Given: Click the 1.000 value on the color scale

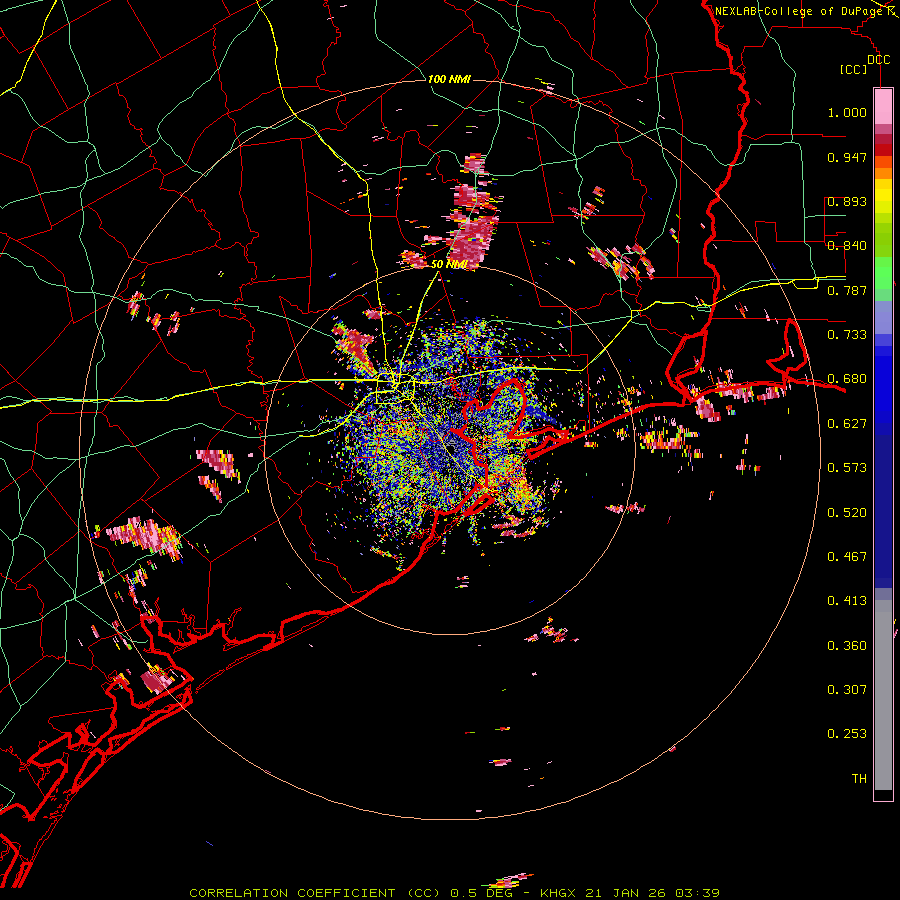Looking at the screenshot, I should pyautogui.click(x=847, y=112).
